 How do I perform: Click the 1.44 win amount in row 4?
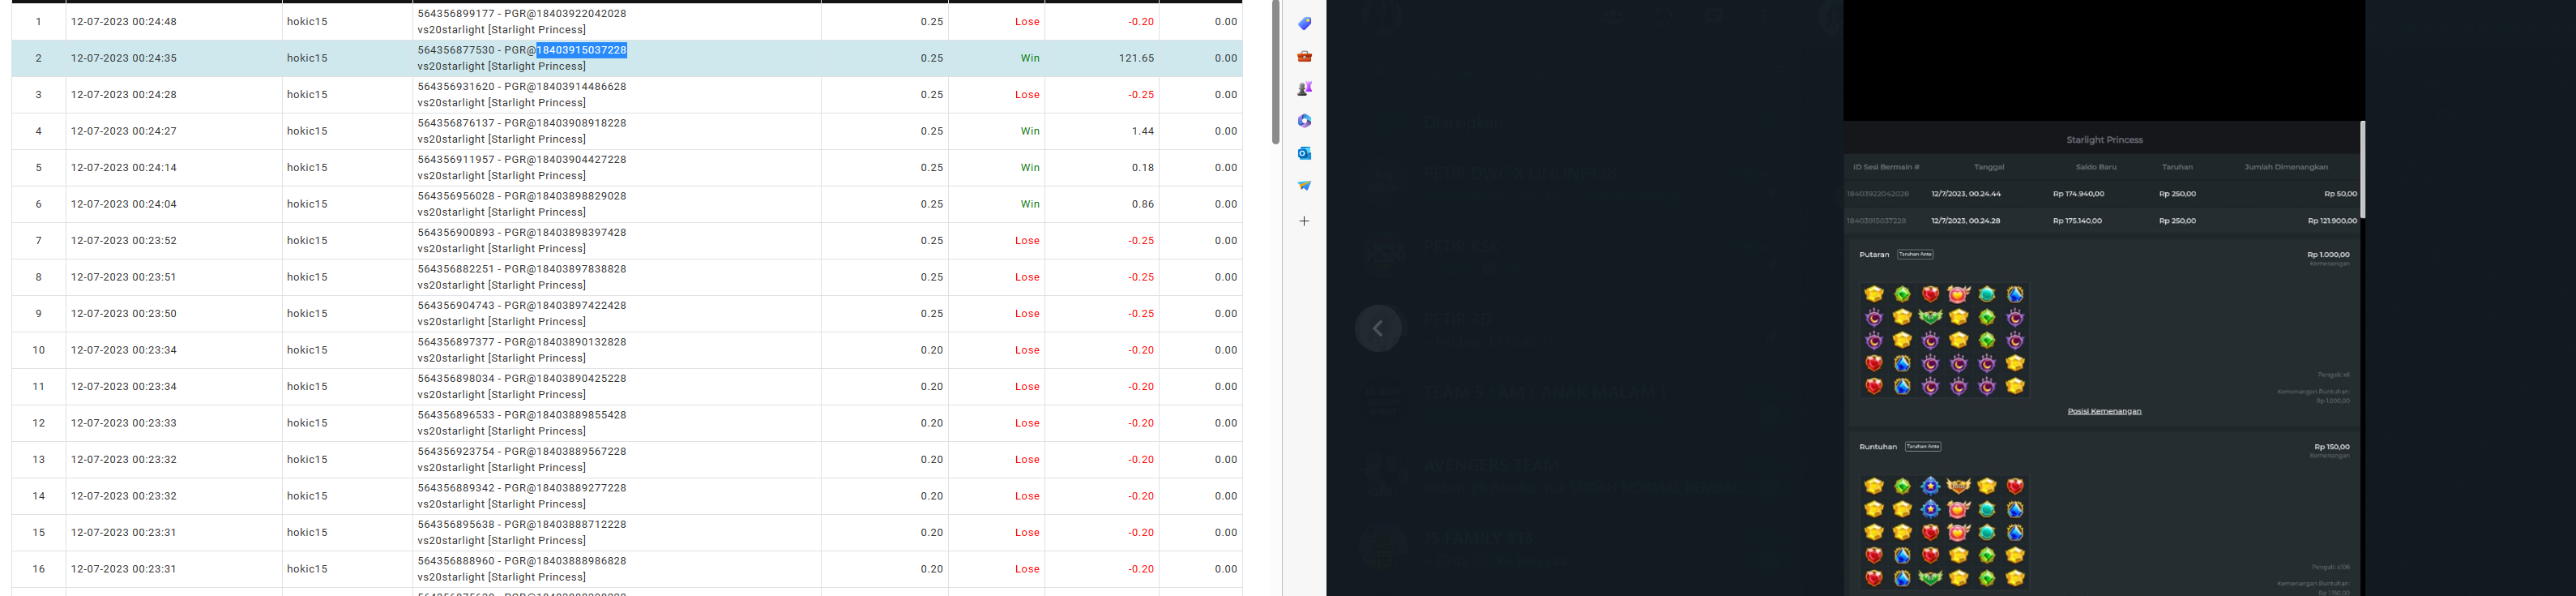pos(1143,131)
